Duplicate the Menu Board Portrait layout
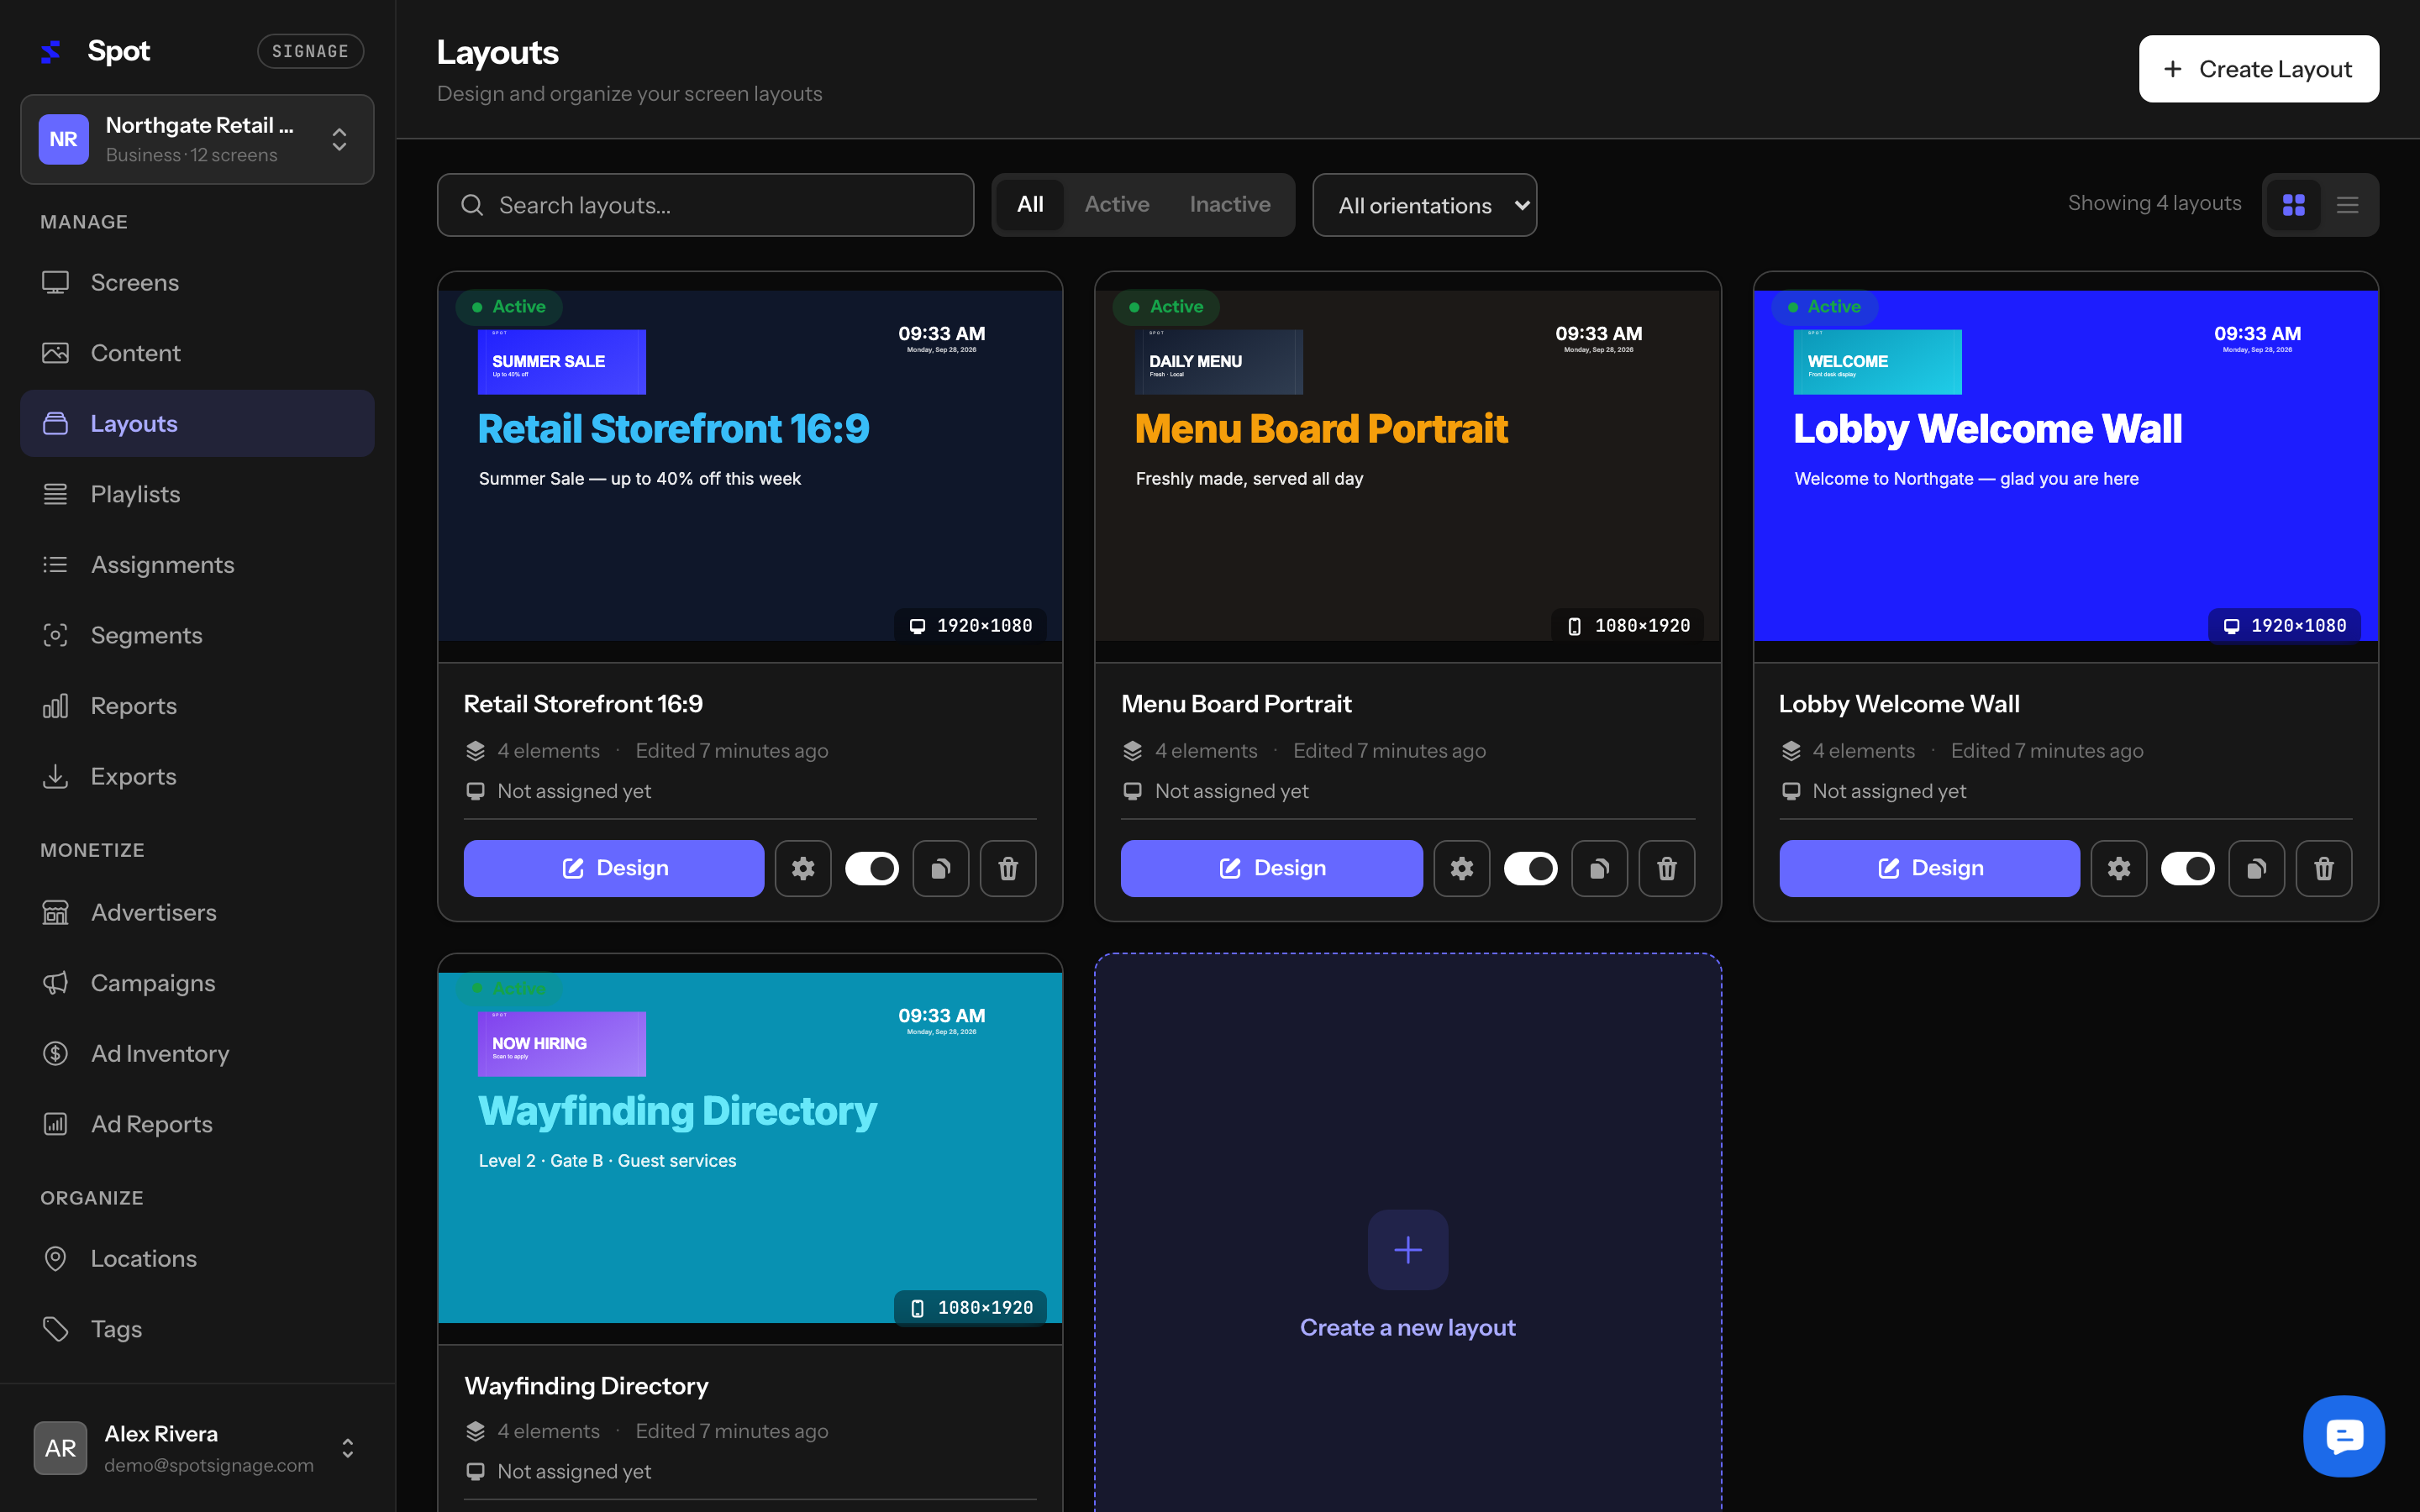The image size is (2420, 1512). point(1599,868)
